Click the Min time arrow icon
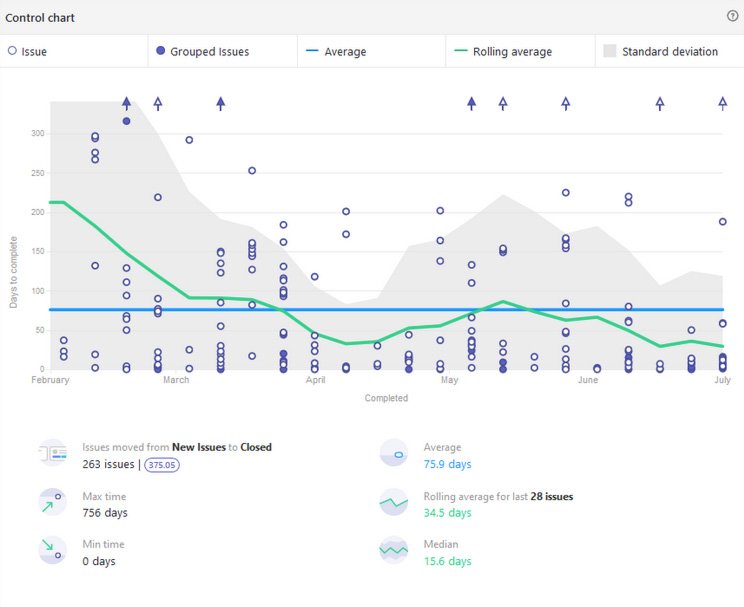The width and height of the screenshot is (744, 607). click(x=53, y=550)
